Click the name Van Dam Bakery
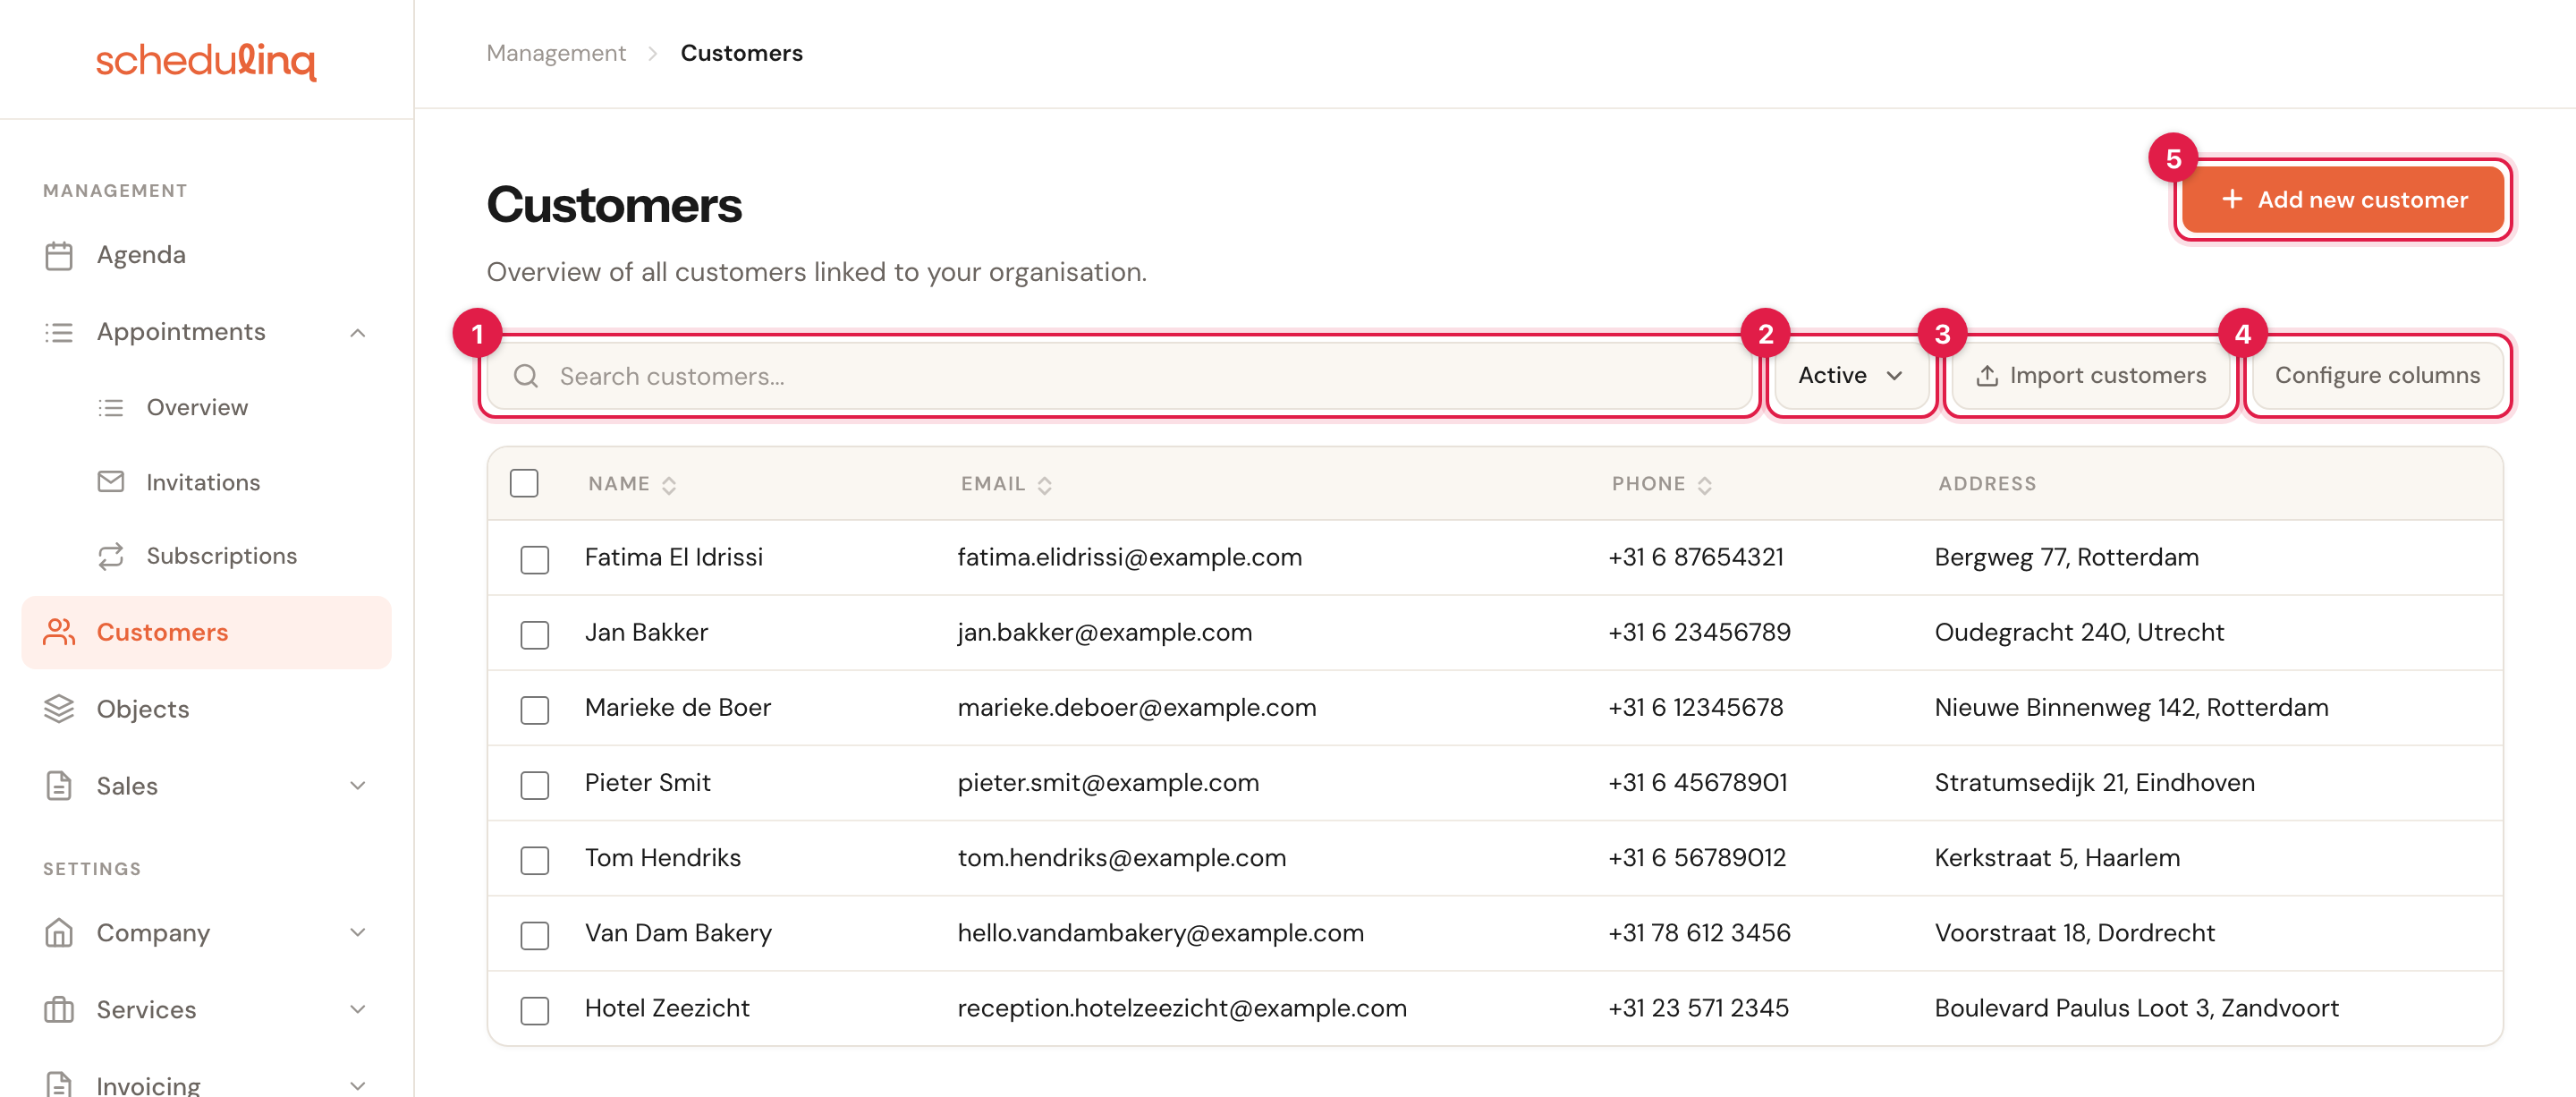 (x=678, y=933)
